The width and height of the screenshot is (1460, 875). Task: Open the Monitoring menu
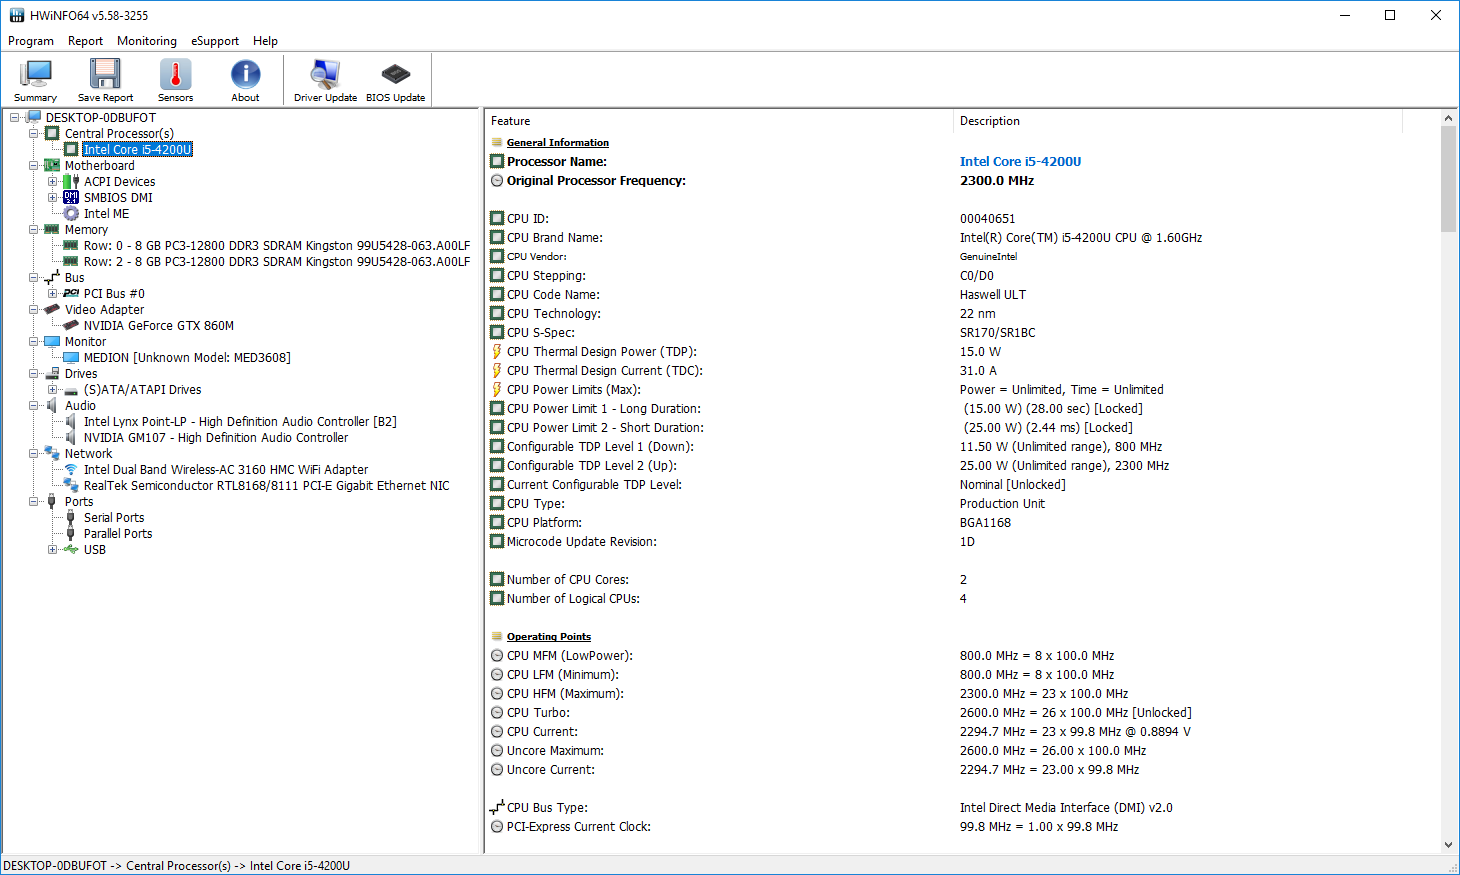[147, 41]
